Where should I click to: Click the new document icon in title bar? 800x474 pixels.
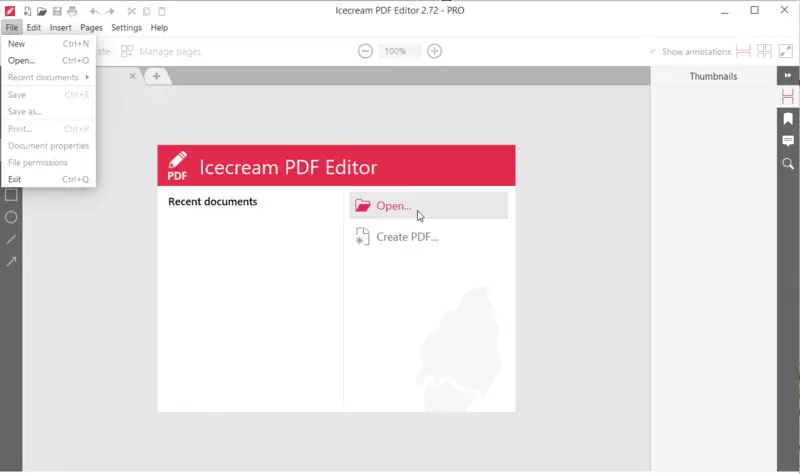click(27, 11)
